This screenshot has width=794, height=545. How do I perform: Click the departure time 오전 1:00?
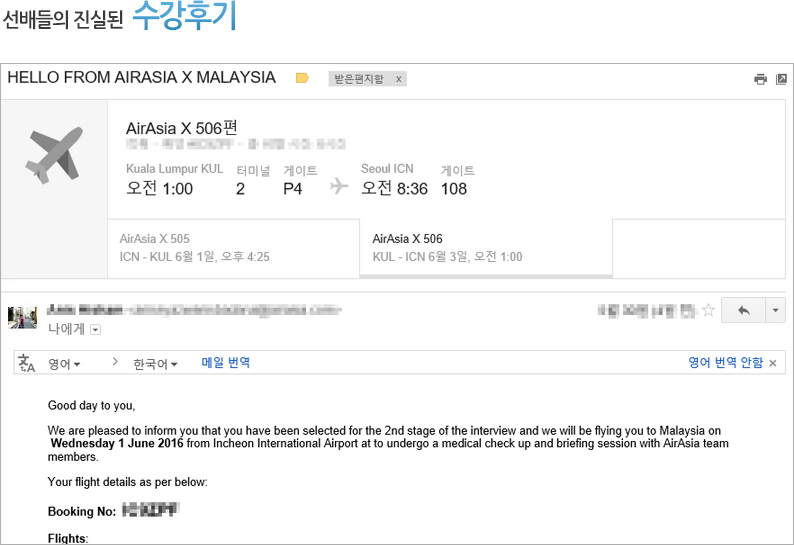160,188
